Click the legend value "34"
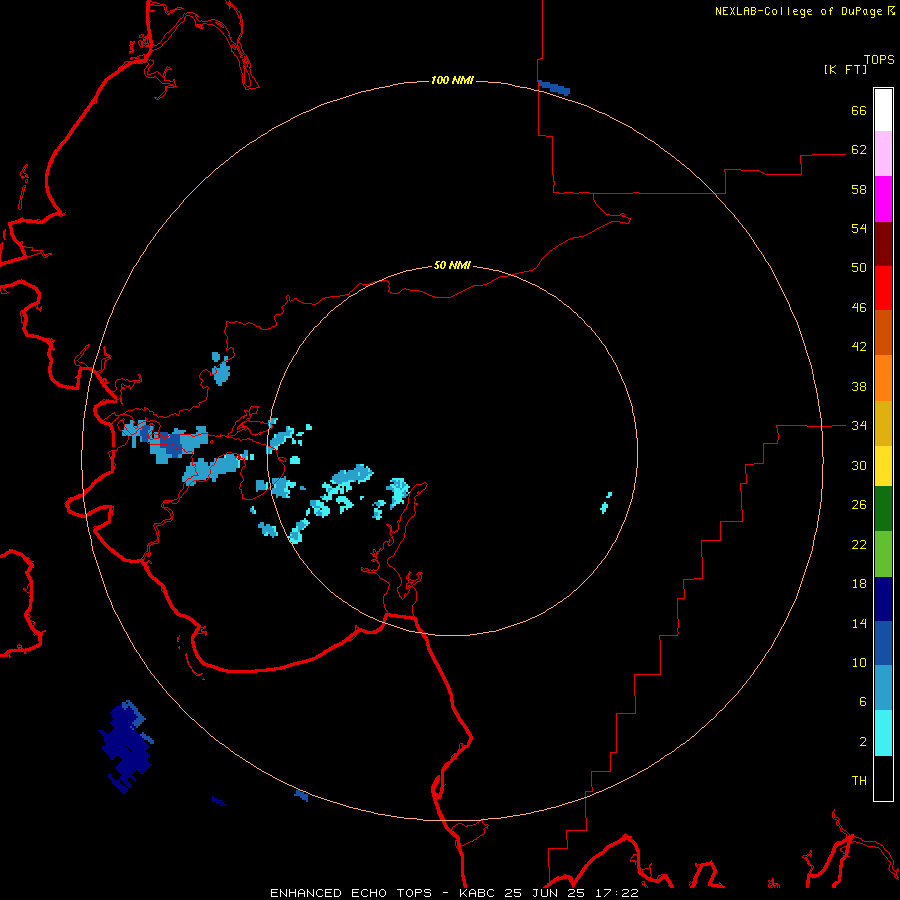This screenshot has height=900, width=900. click(859, 426)
